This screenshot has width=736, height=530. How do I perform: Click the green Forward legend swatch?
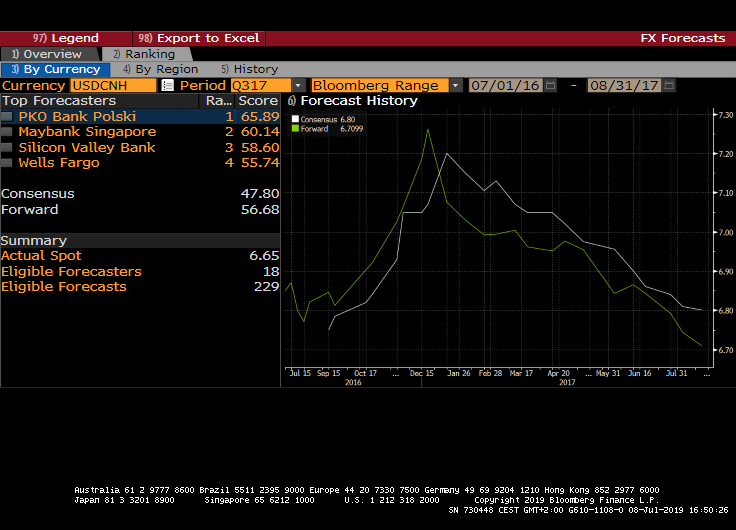(x=294, y=129)
